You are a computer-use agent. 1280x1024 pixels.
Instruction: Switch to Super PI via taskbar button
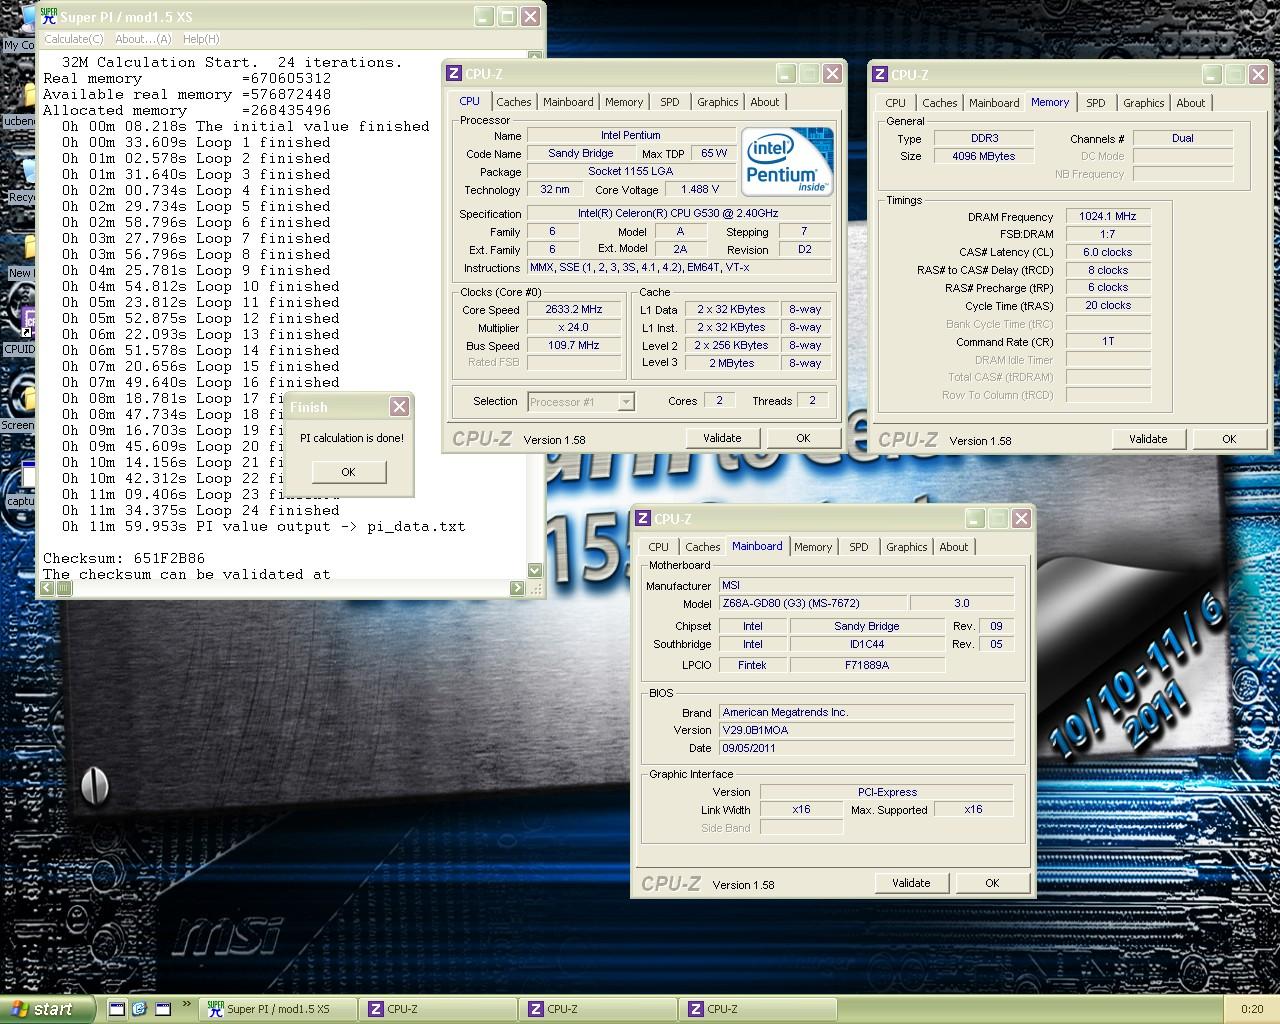tap(278, 1009)
